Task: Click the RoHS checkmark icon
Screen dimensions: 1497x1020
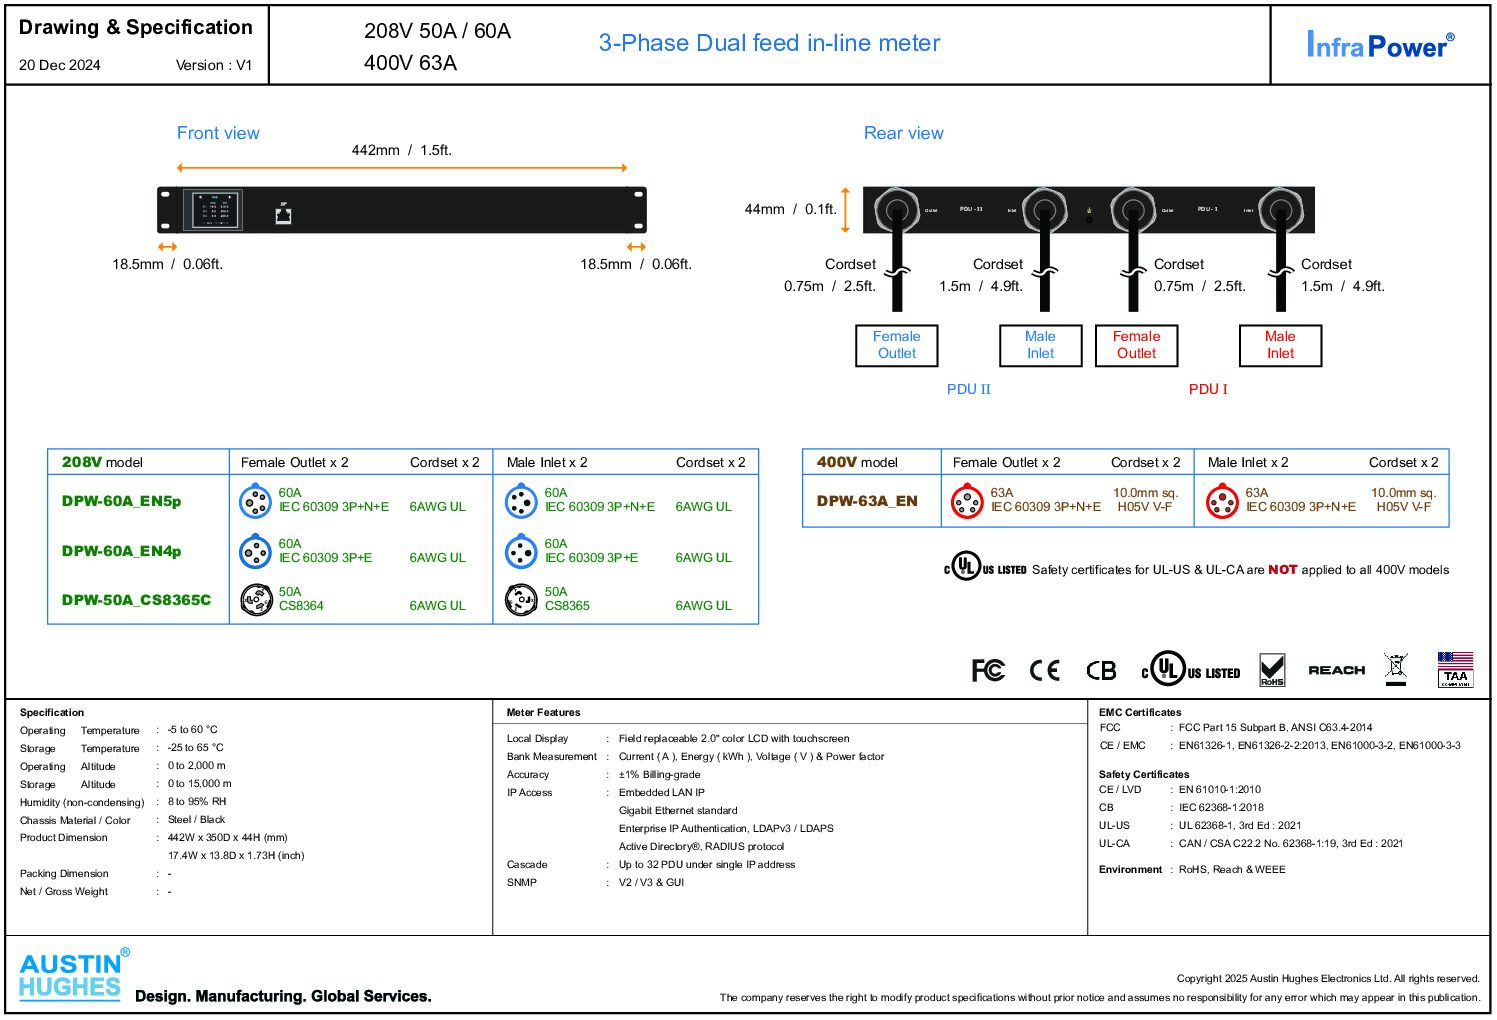Action: click(1272, 670)
